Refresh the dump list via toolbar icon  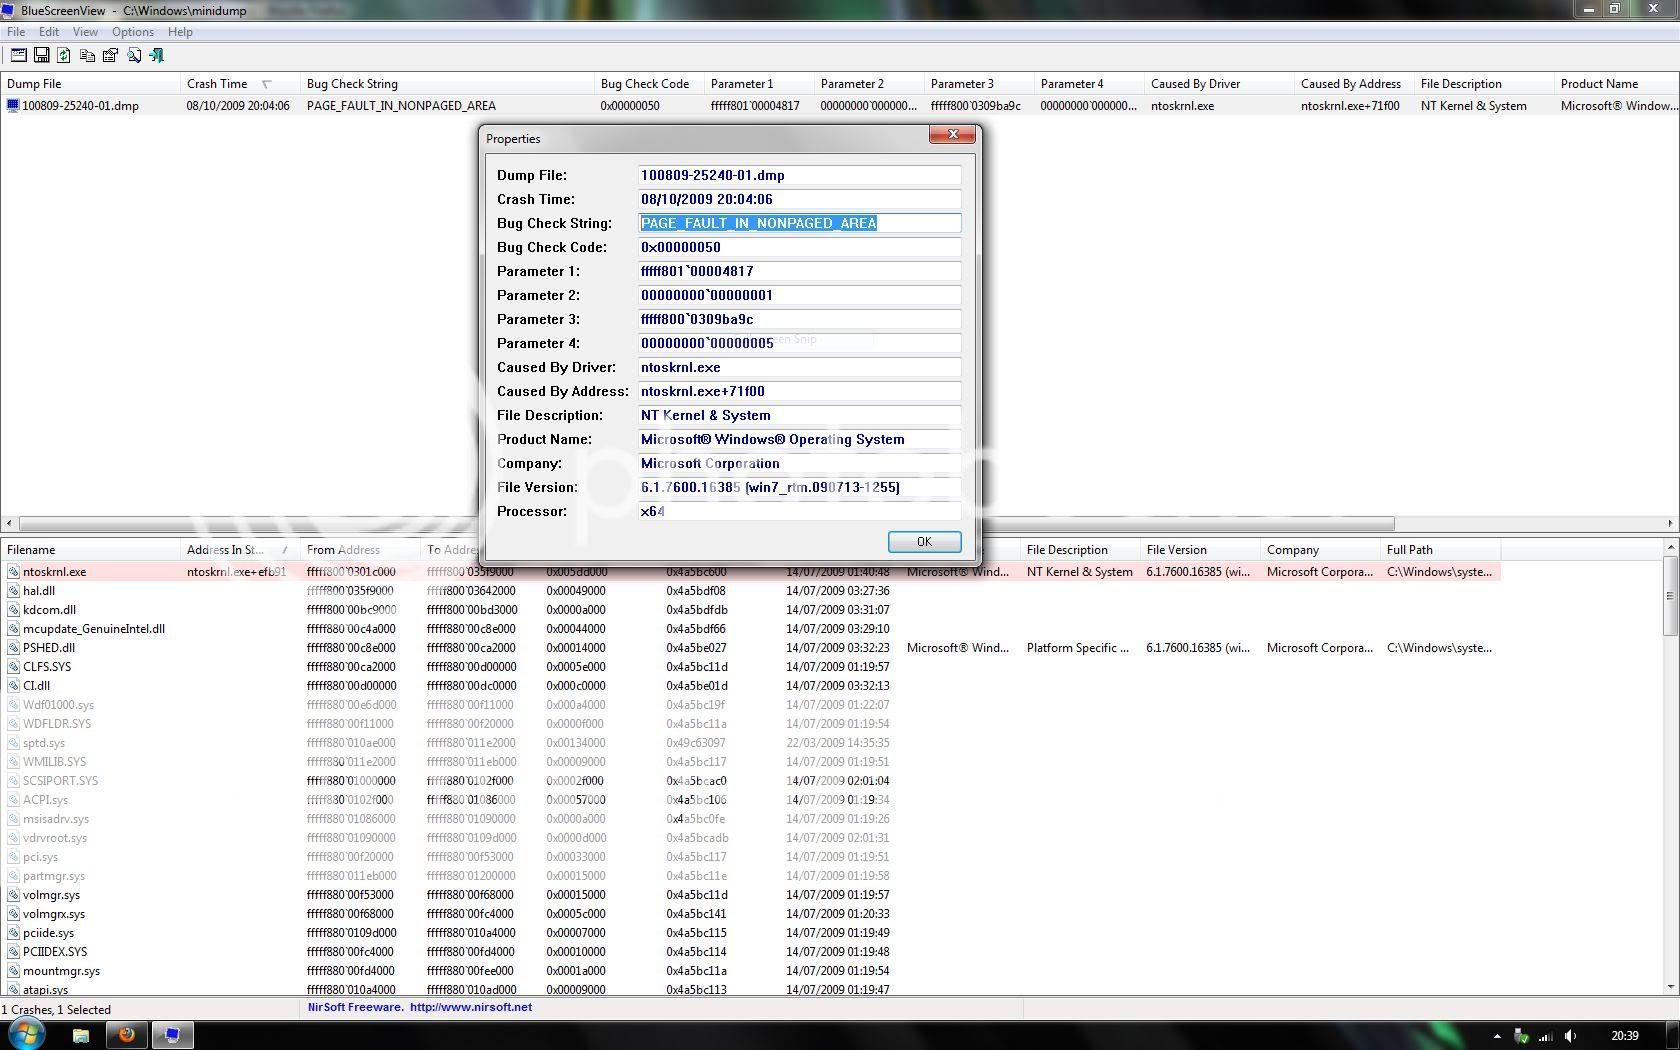point(64,56)
